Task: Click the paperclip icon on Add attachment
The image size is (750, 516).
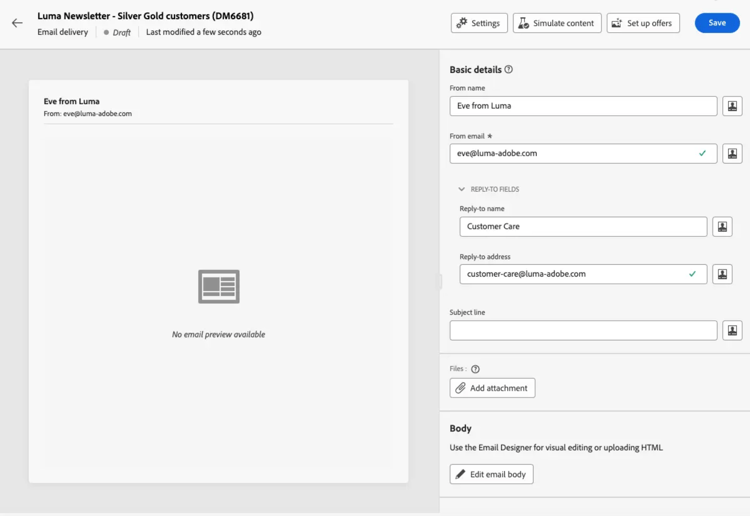Action: (x=460, y=388)
